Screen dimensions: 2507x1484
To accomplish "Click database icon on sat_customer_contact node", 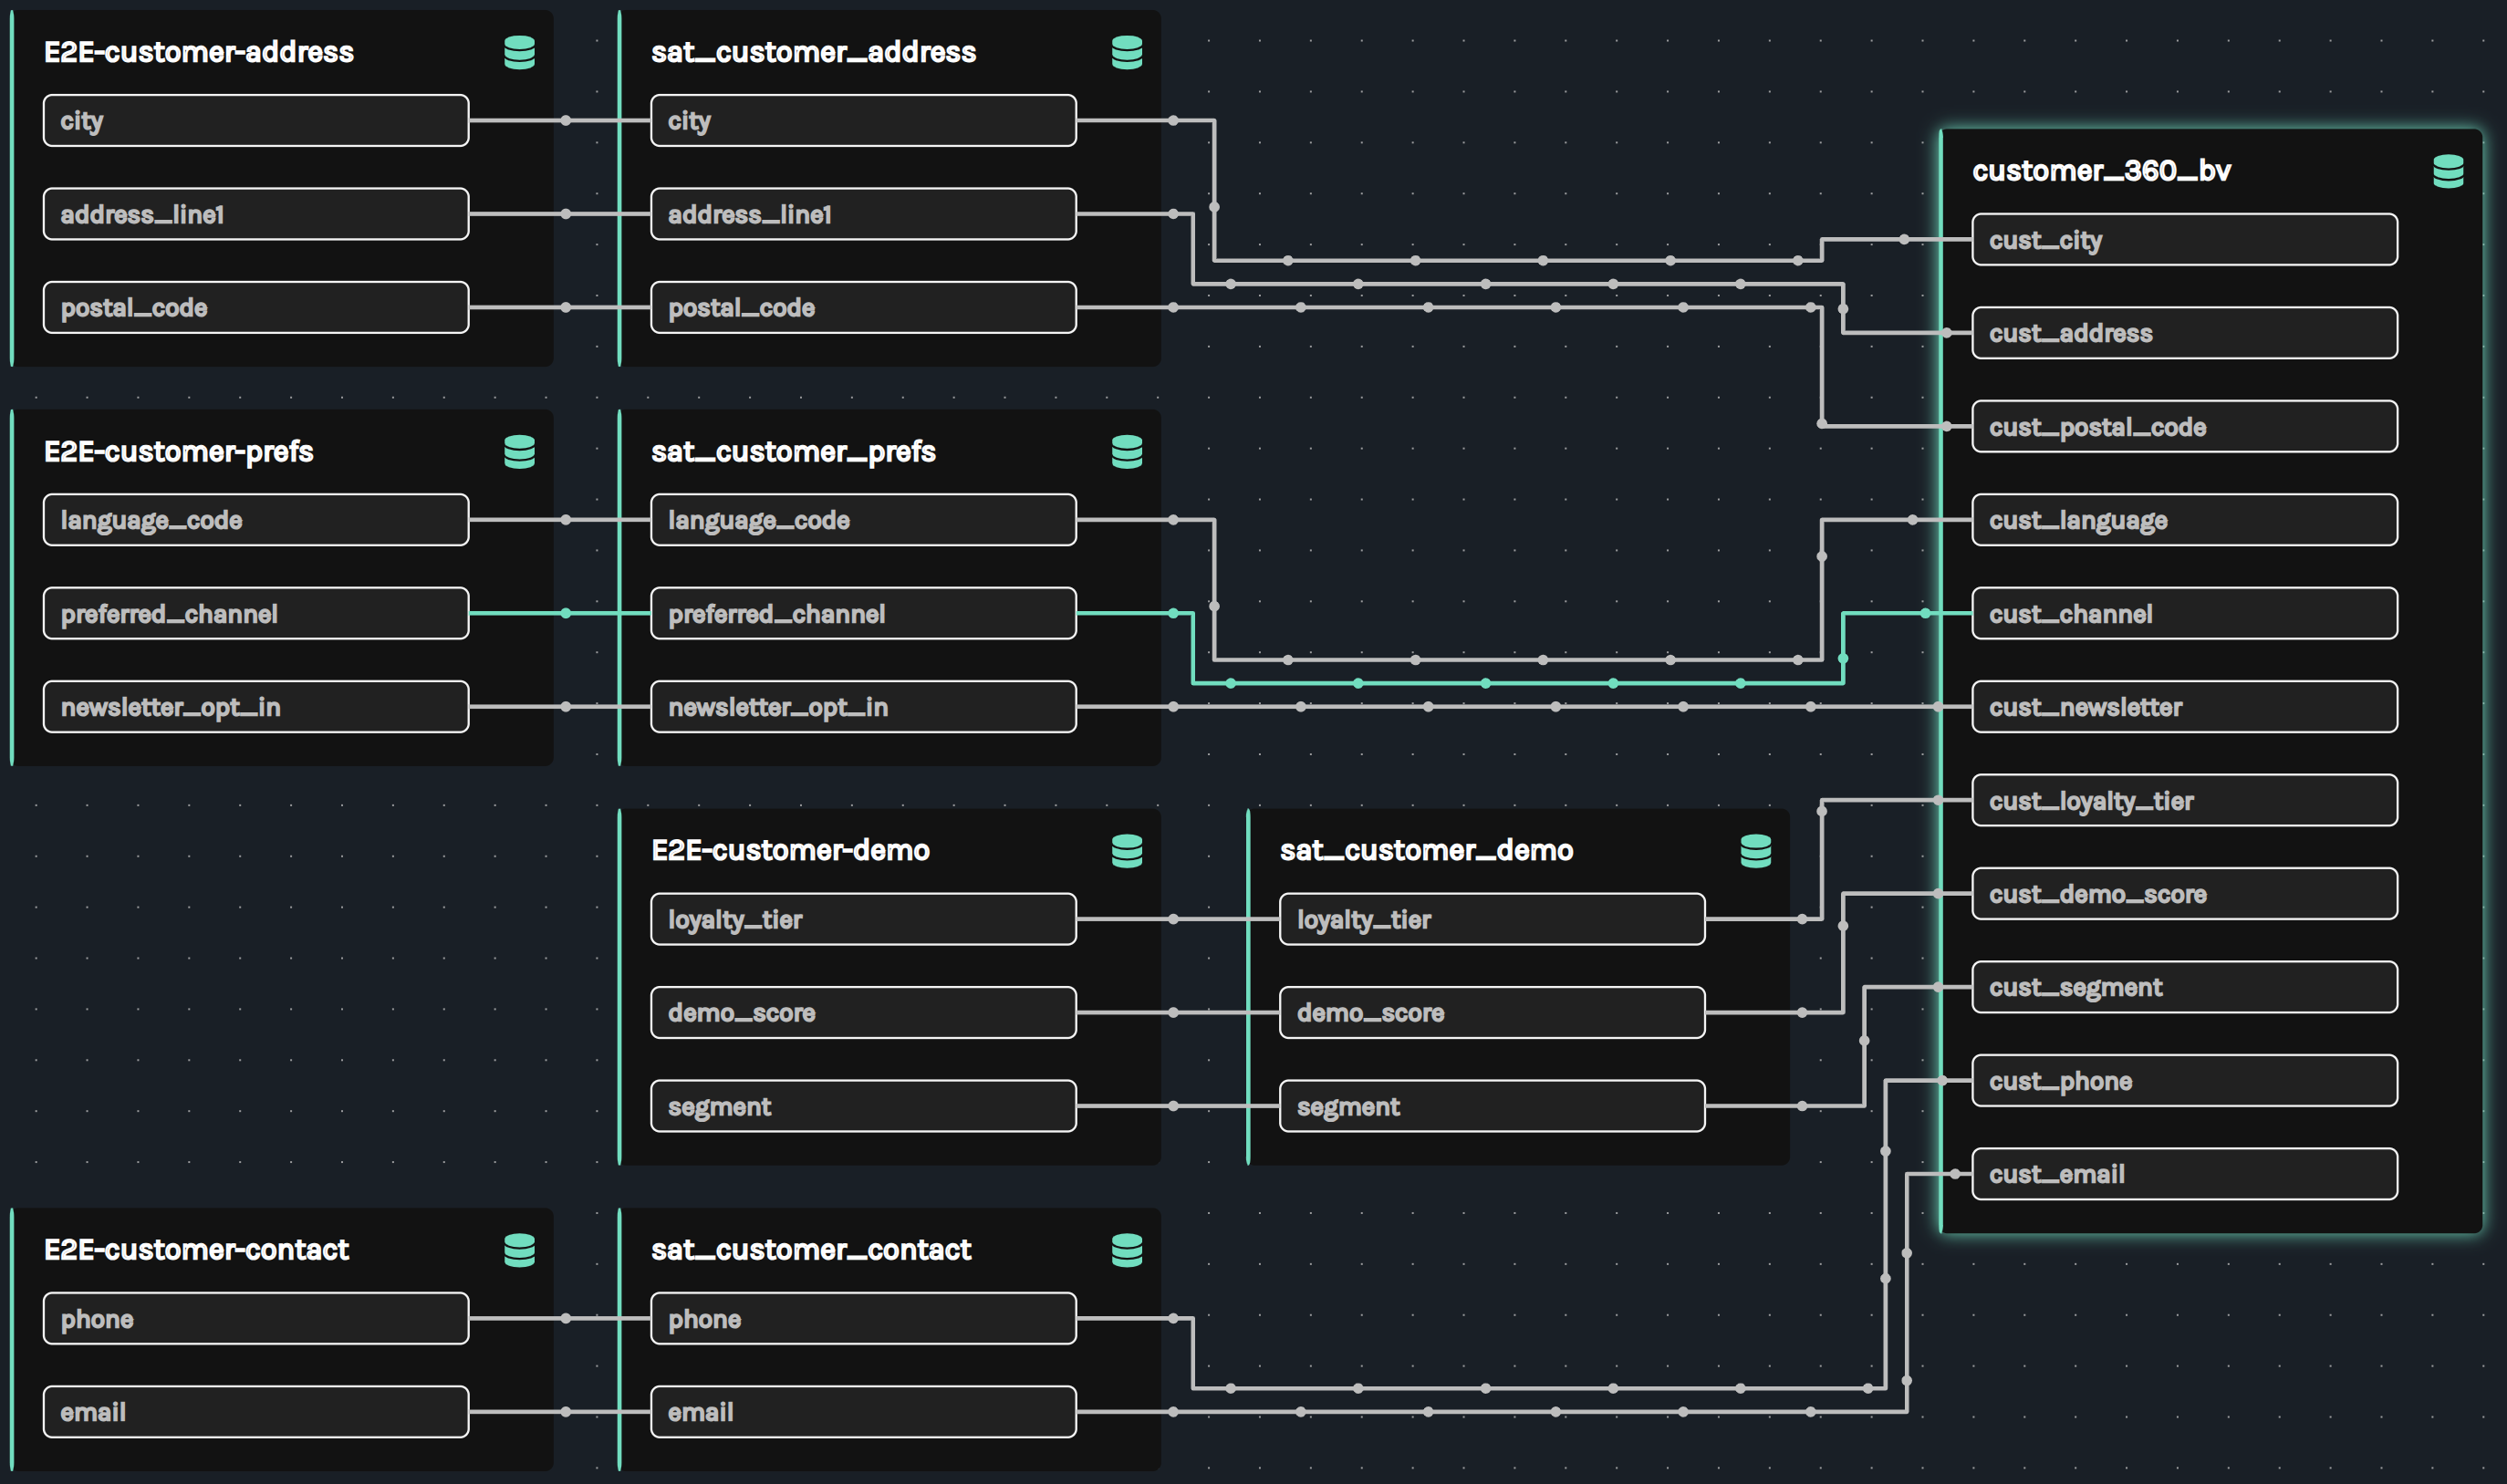I will click(1127, 1250).
